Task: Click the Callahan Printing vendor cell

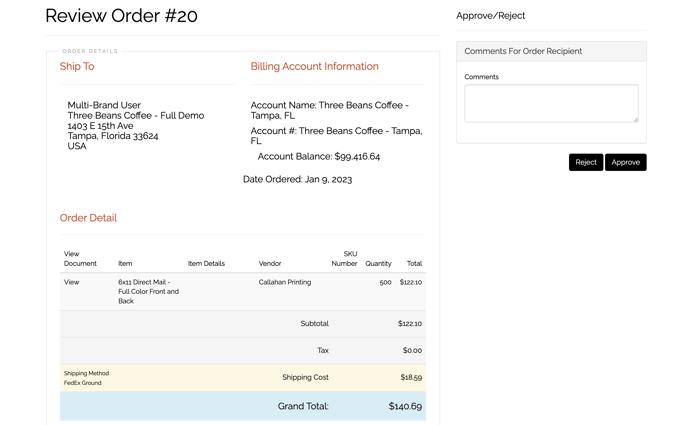Action: pyautogui.click(x=285, y=282)
